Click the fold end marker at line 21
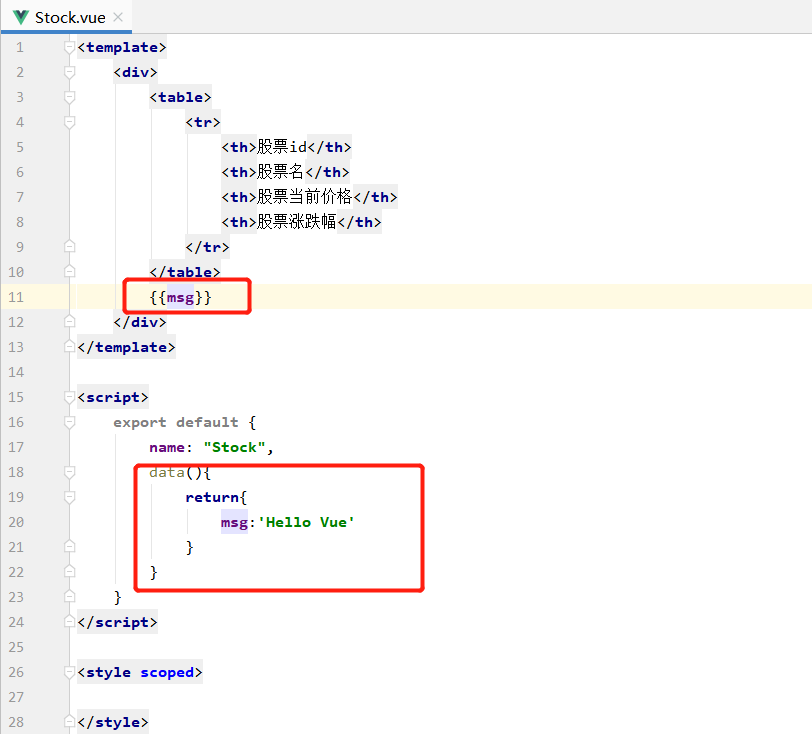This screenshot has width=812, height=734. click(69, 546)
